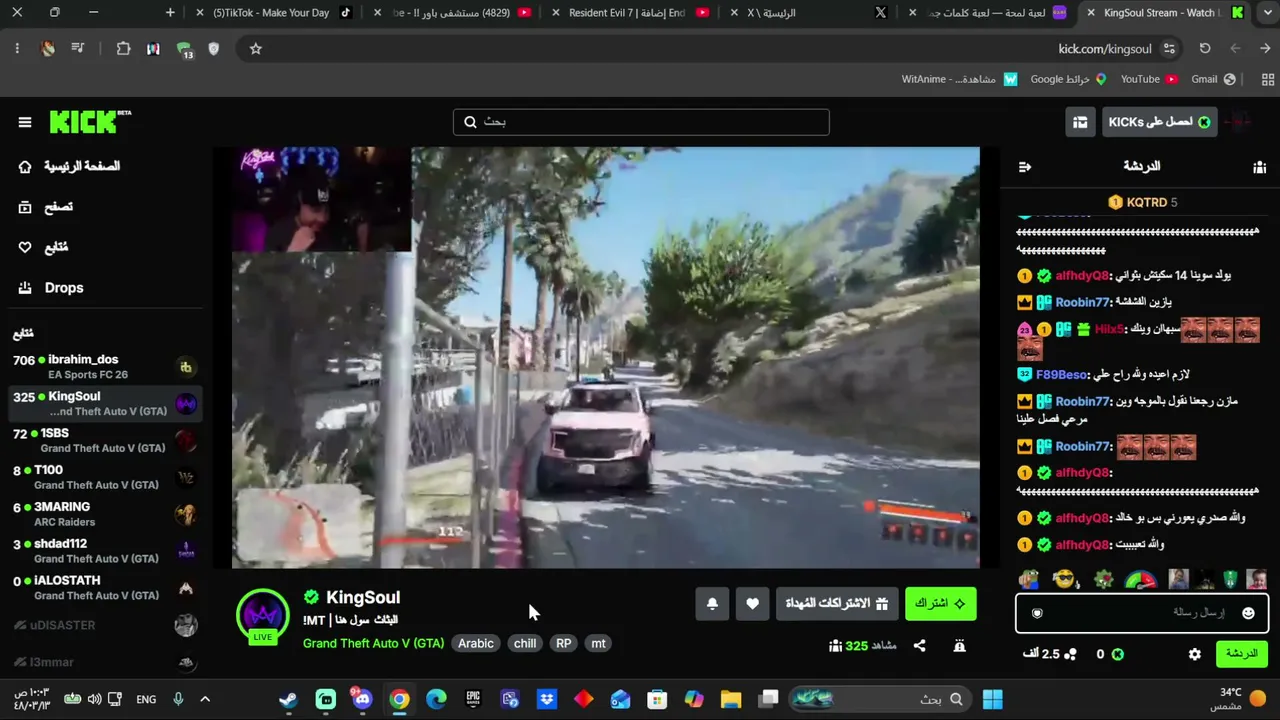Click the live gameplay video player

[x=606, y=358]
